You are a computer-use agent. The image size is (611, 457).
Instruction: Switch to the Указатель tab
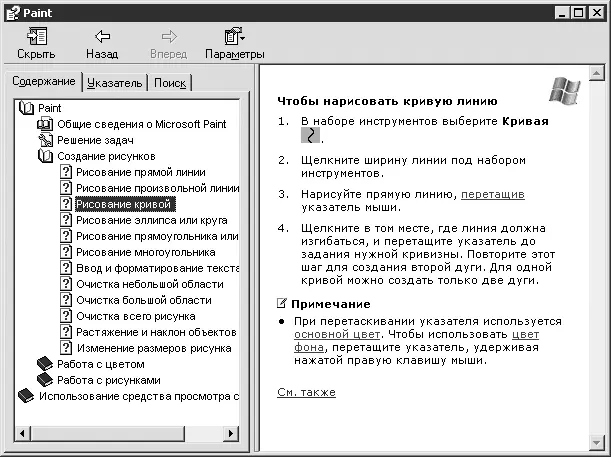[115, 83]
